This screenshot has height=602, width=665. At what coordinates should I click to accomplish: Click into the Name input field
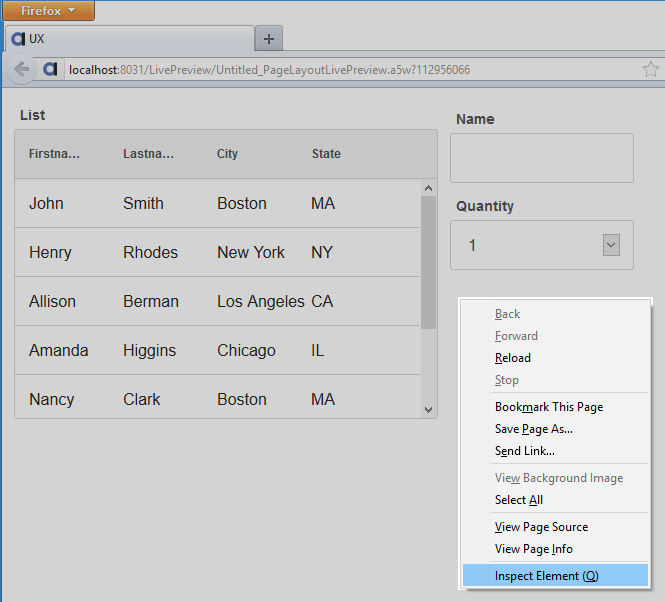(542, 158)
